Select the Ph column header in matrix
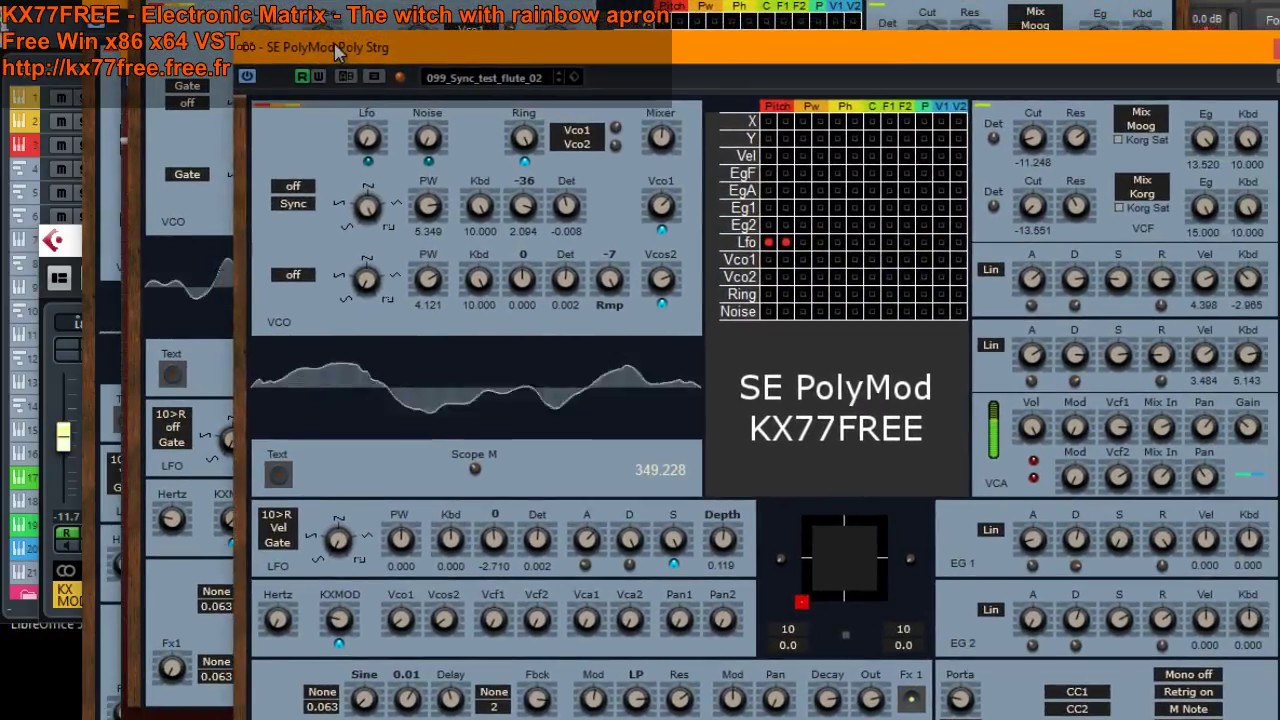This screenshot has height=720, width=1280. pos(845,106)
